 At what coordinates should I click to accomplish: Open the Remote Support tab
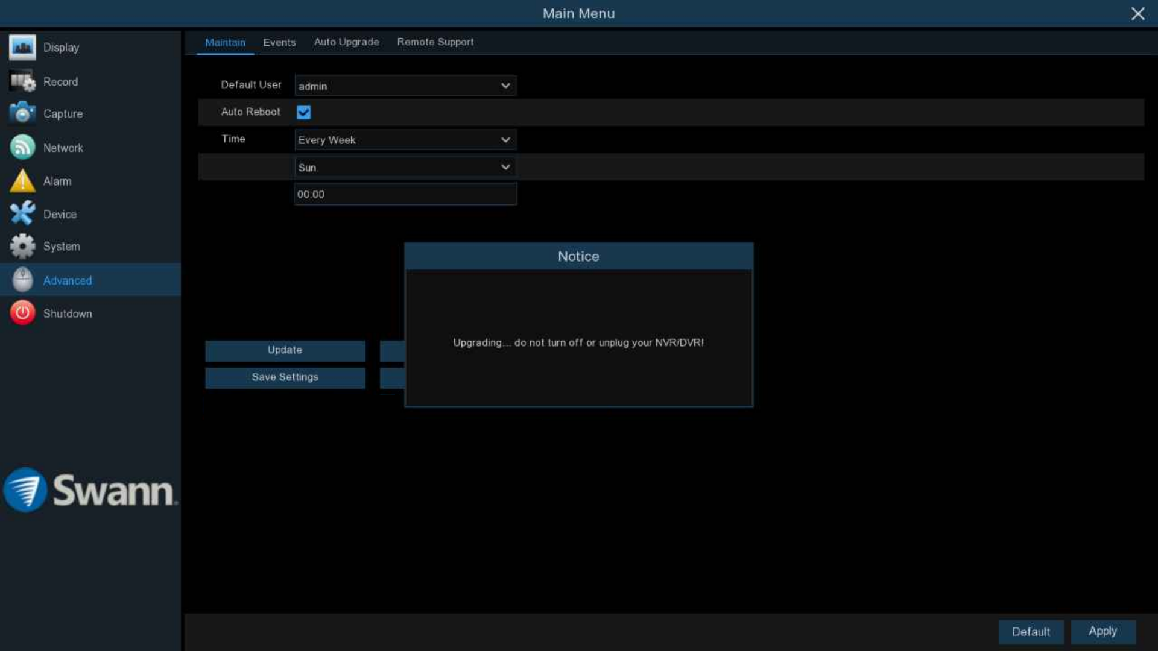tap(435, 42)
